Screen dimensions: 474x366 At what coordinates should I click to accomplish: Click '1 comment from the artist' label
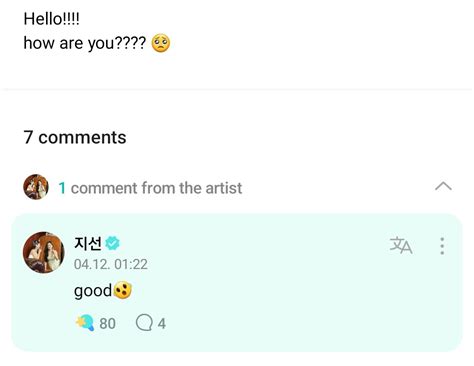(x=150, y=188)
